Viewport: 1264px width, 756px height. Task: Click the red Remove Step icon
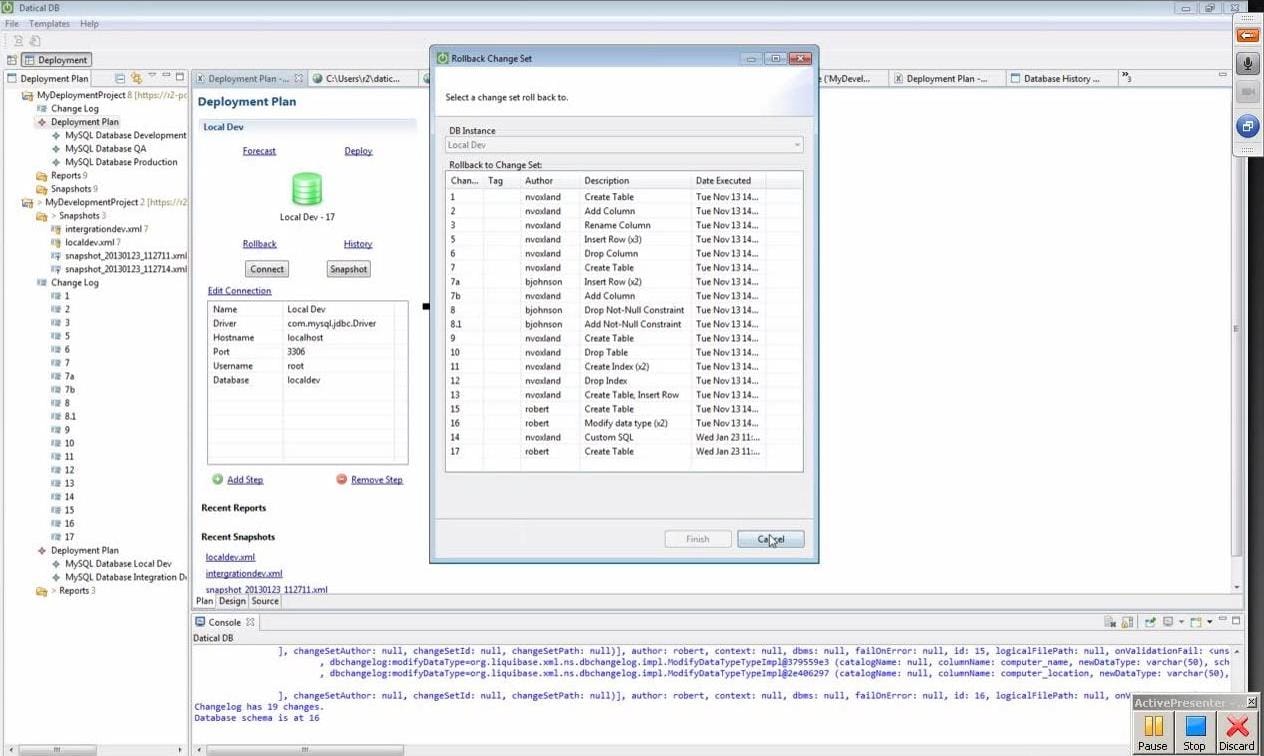[342, 480]
